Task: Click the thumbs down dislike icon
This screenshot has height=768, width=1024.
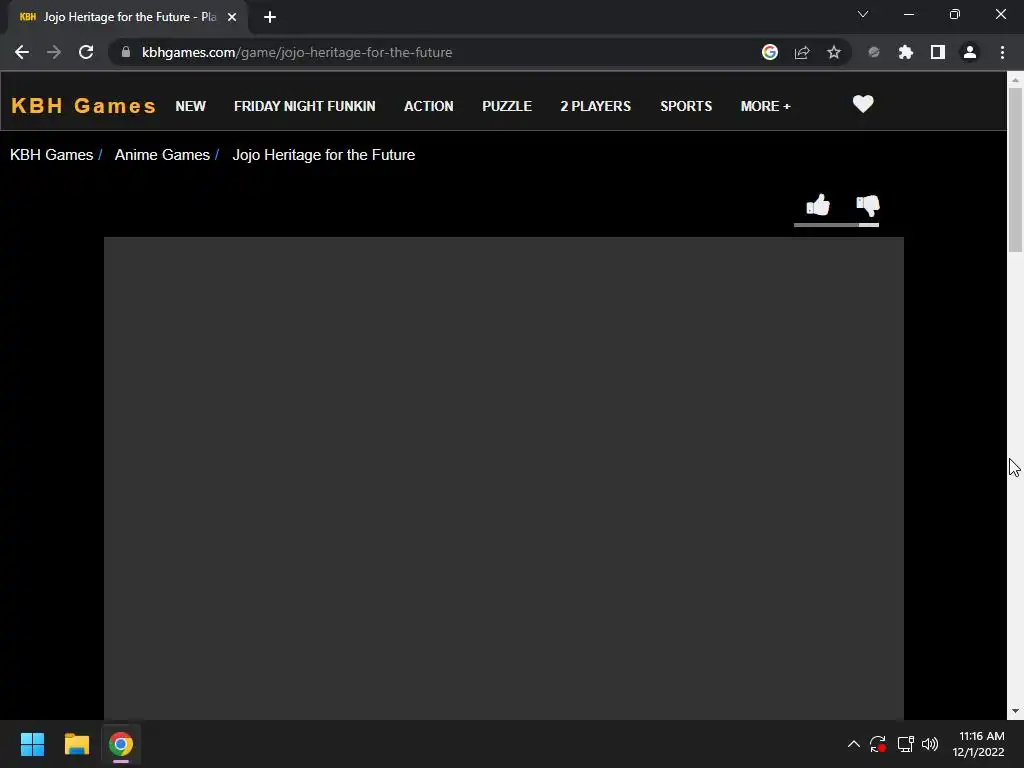Action: click(x=868, y=206)
